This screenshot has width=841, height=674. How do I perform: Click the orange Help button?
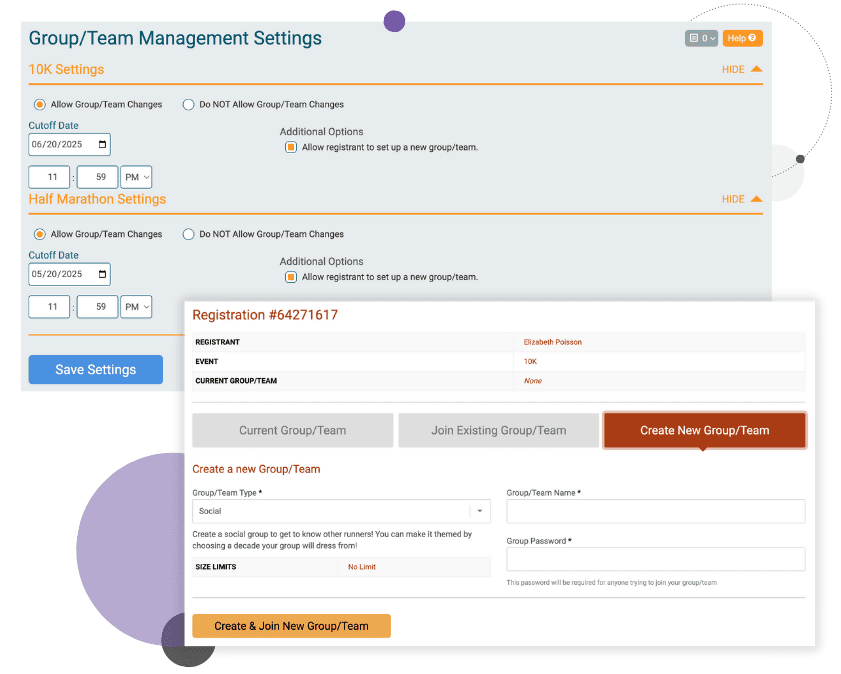742,38
